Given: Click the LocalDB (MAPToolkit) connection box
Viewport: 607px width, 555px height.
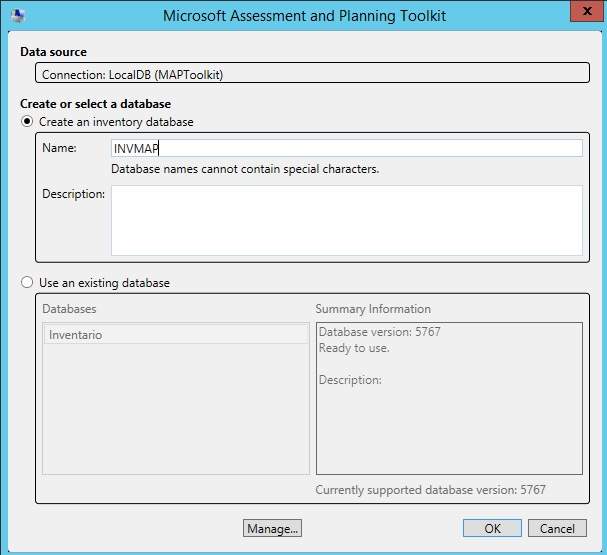Looking at the screenshot, I should (311, 74).
